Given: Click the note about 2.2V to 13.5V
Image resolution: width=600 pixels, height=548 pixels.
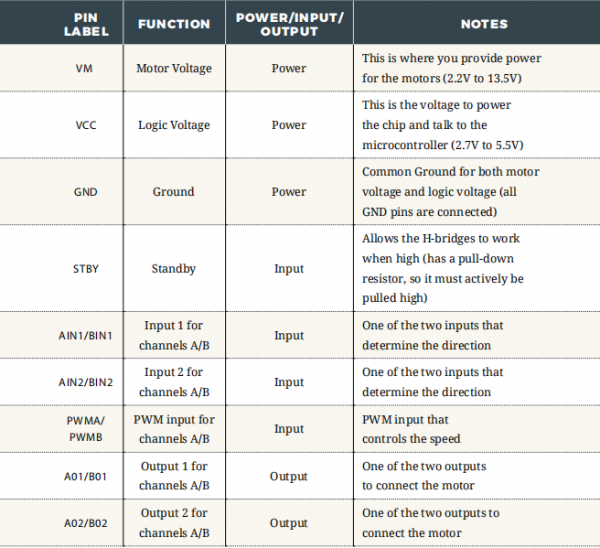Looking at the screenshot, I should [x=452, y=68].
